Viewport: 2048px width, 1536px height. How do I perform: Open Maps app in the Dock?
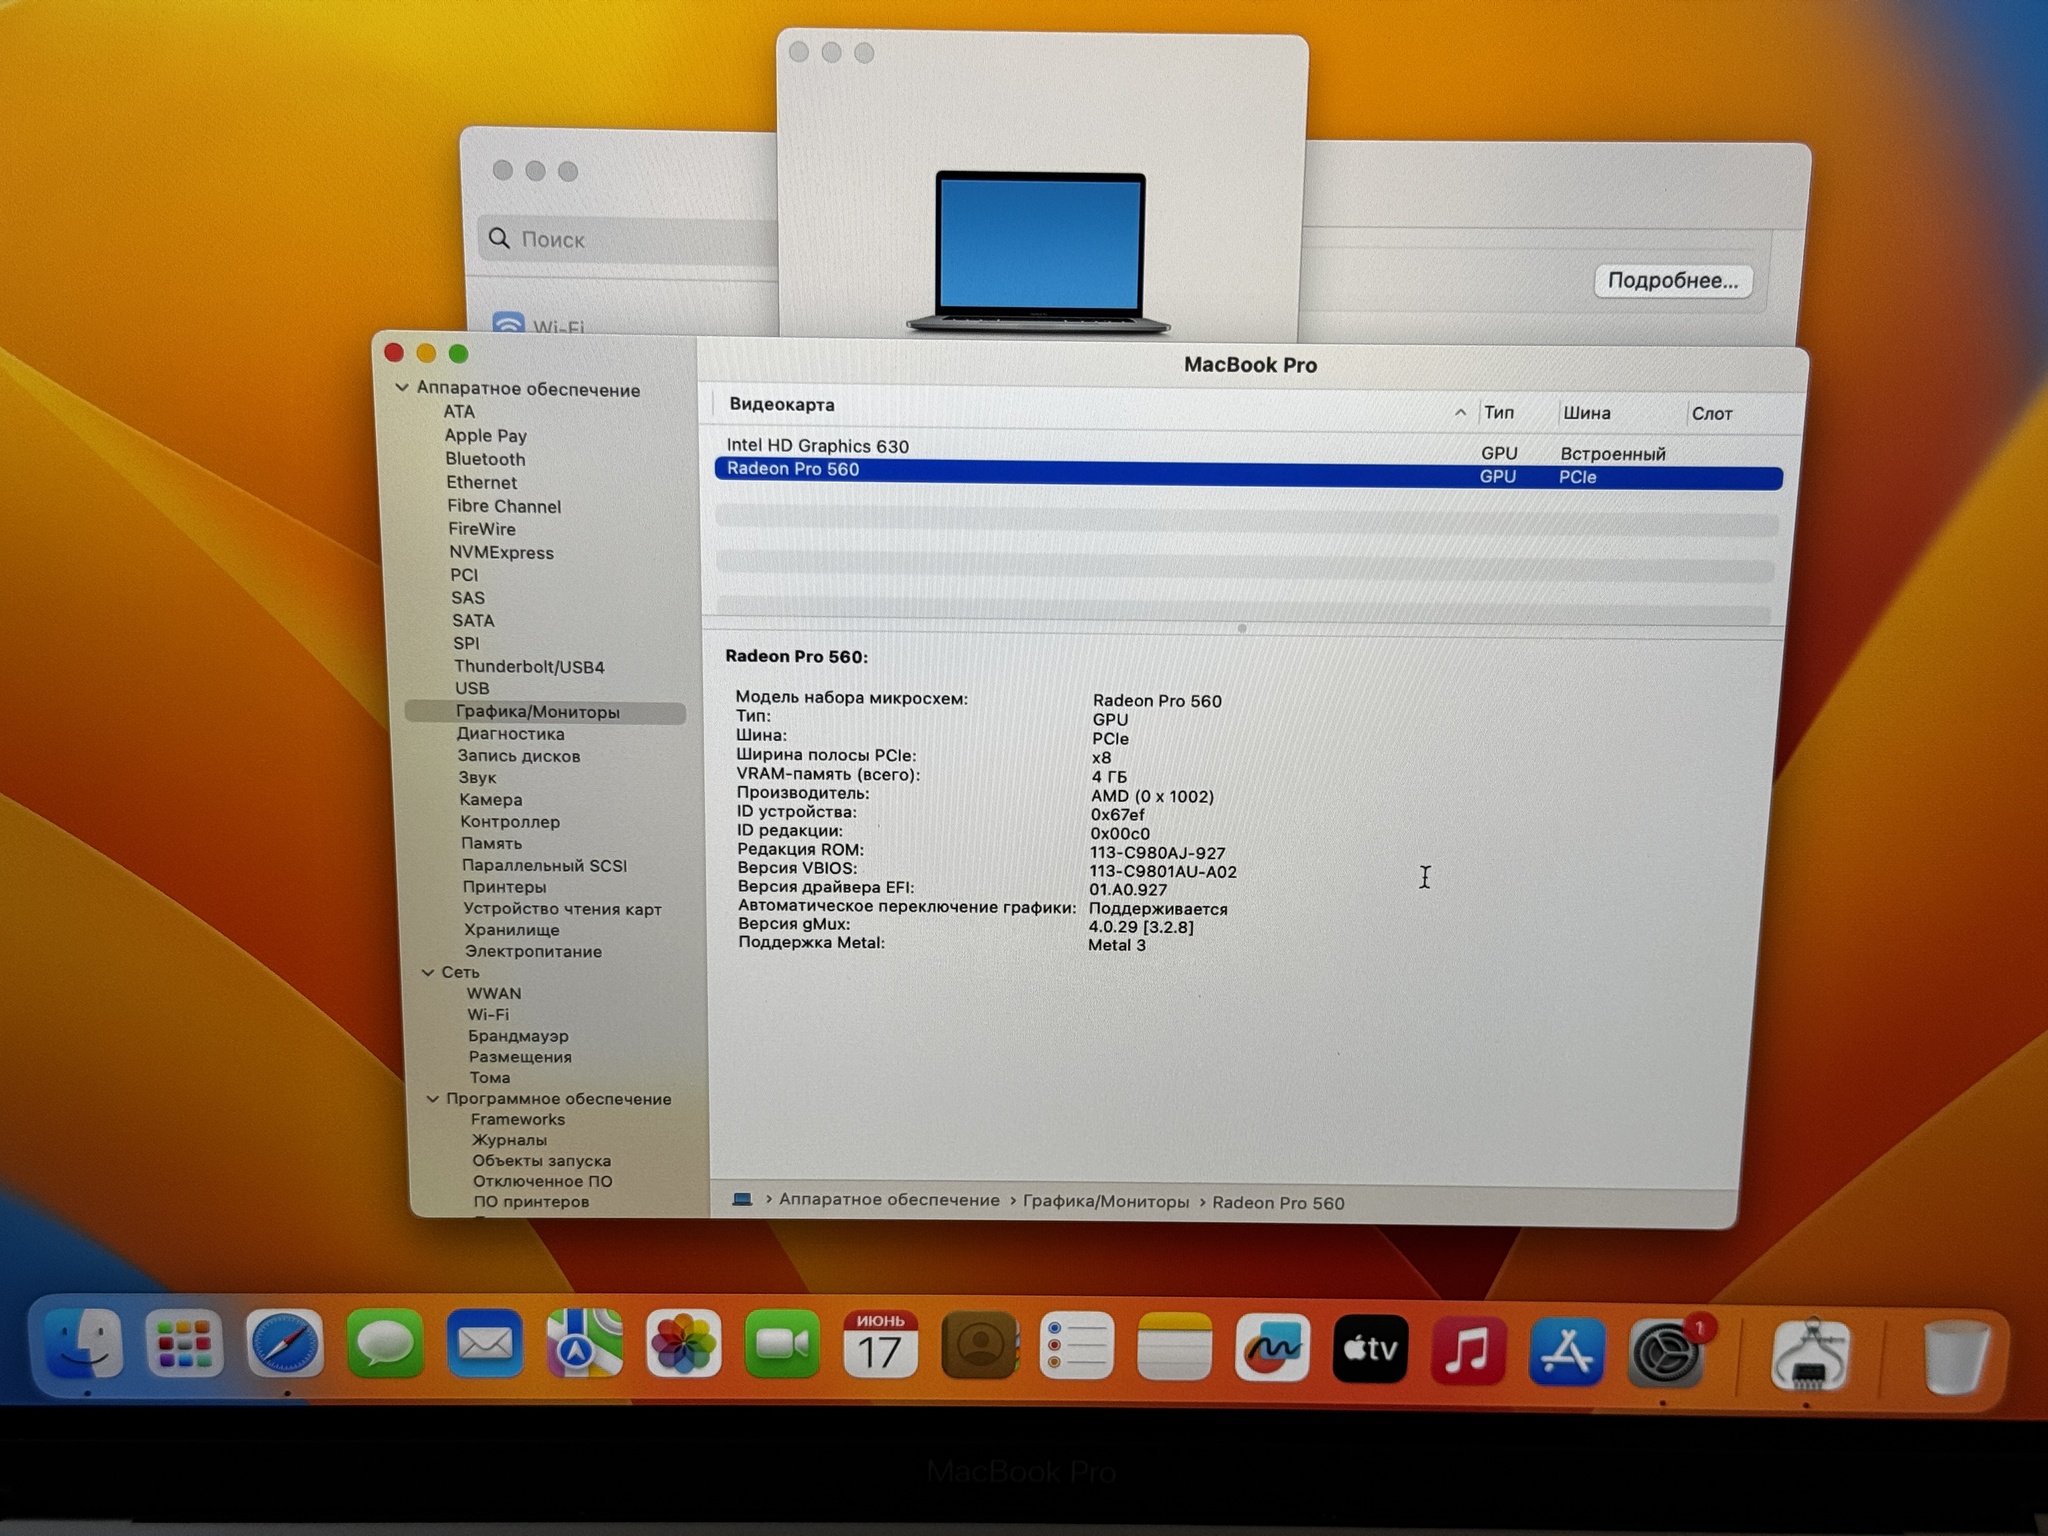tap(584, 1345)
